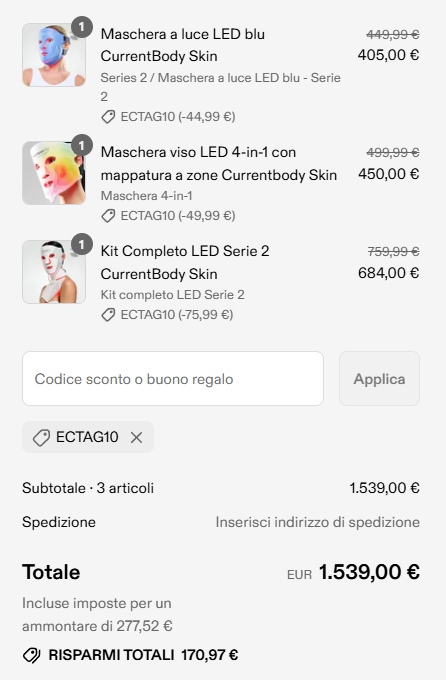Click Kit Completo LED Serie 2 title
446x680 pixels.
coord(185,262)
